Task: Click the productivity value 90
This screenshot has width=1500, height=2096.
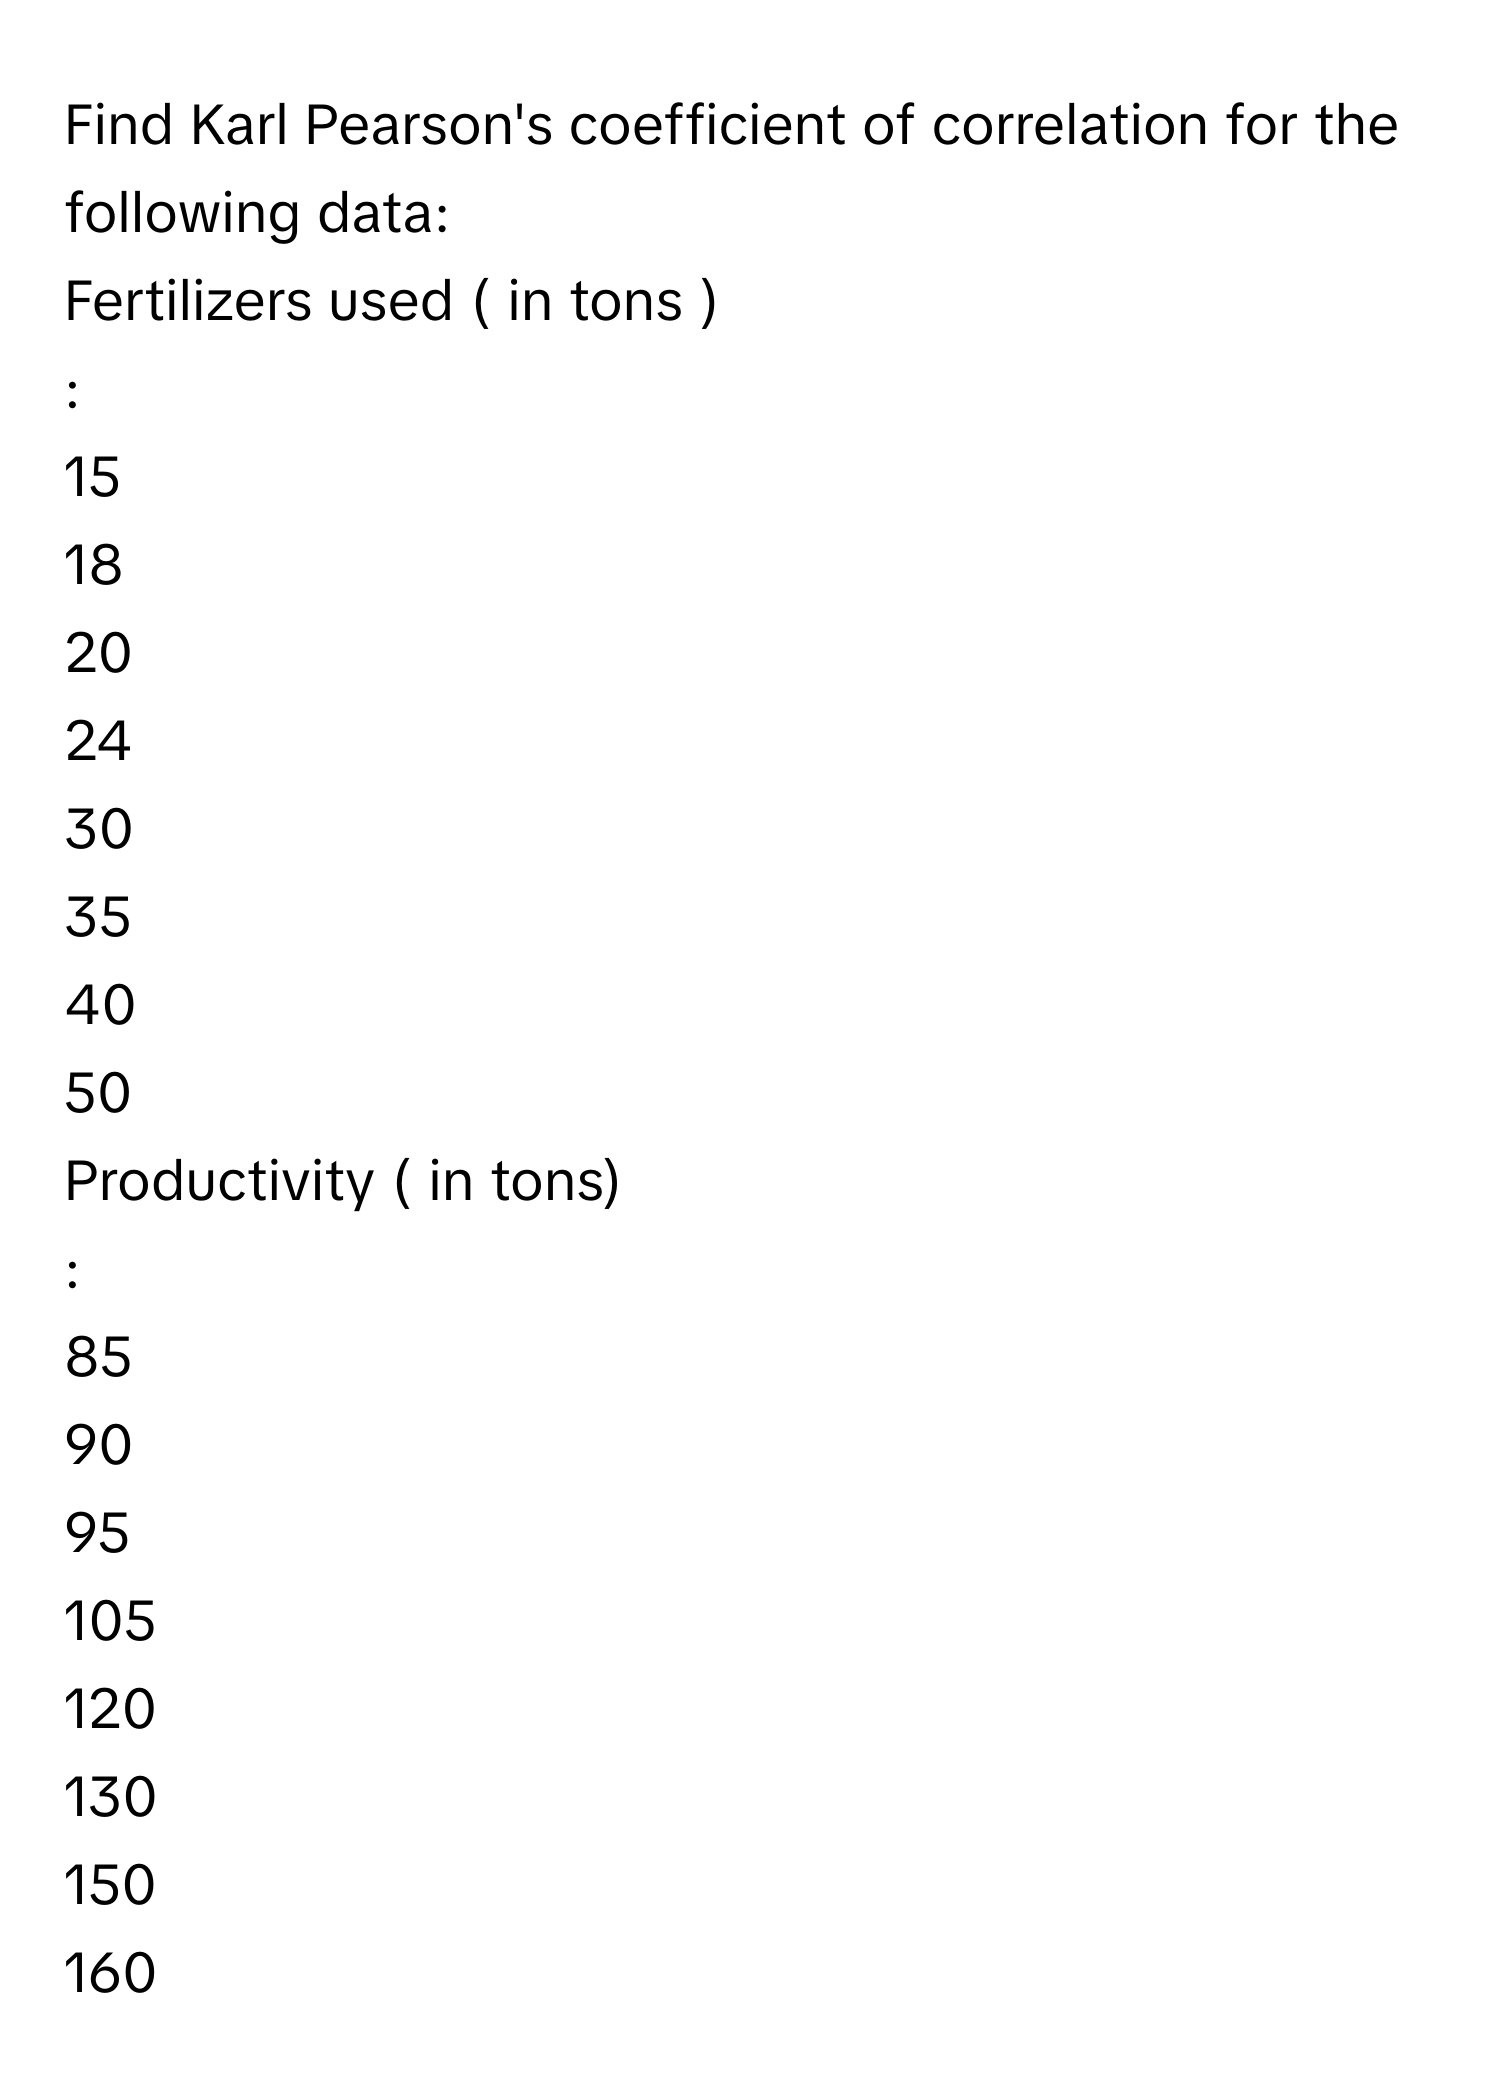Action: point(98,1445)
